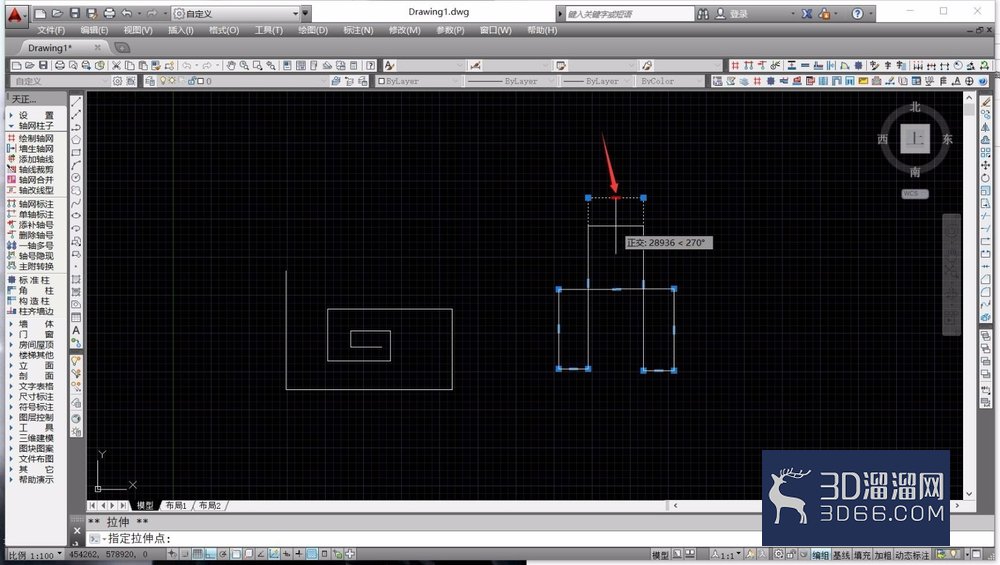
Task: Click the Open file icon in quick access toolbar
Action: [57, 13]
